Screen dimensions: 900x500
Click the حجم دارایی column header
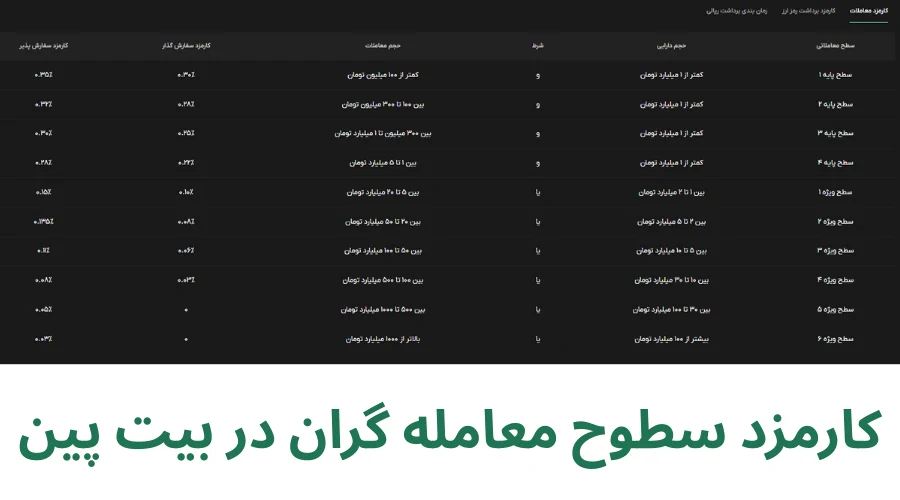point(671,45)
